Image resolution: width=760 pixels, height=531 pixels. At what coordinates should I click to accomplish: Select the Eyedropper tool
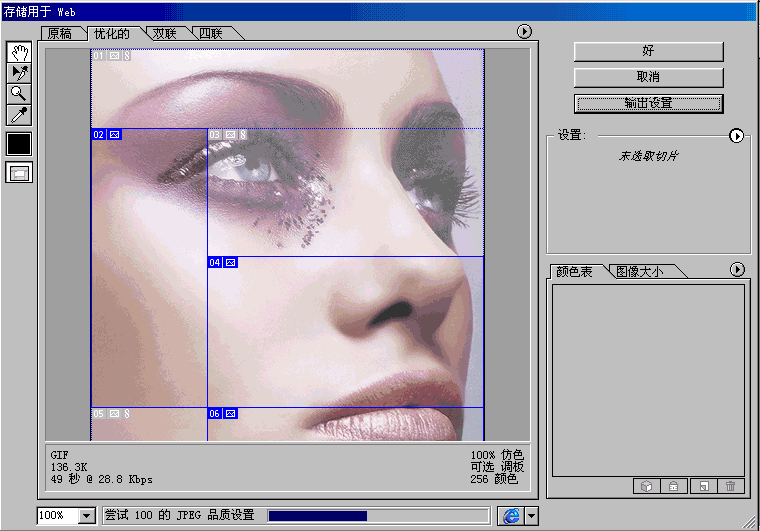click(x=19, y=114)
